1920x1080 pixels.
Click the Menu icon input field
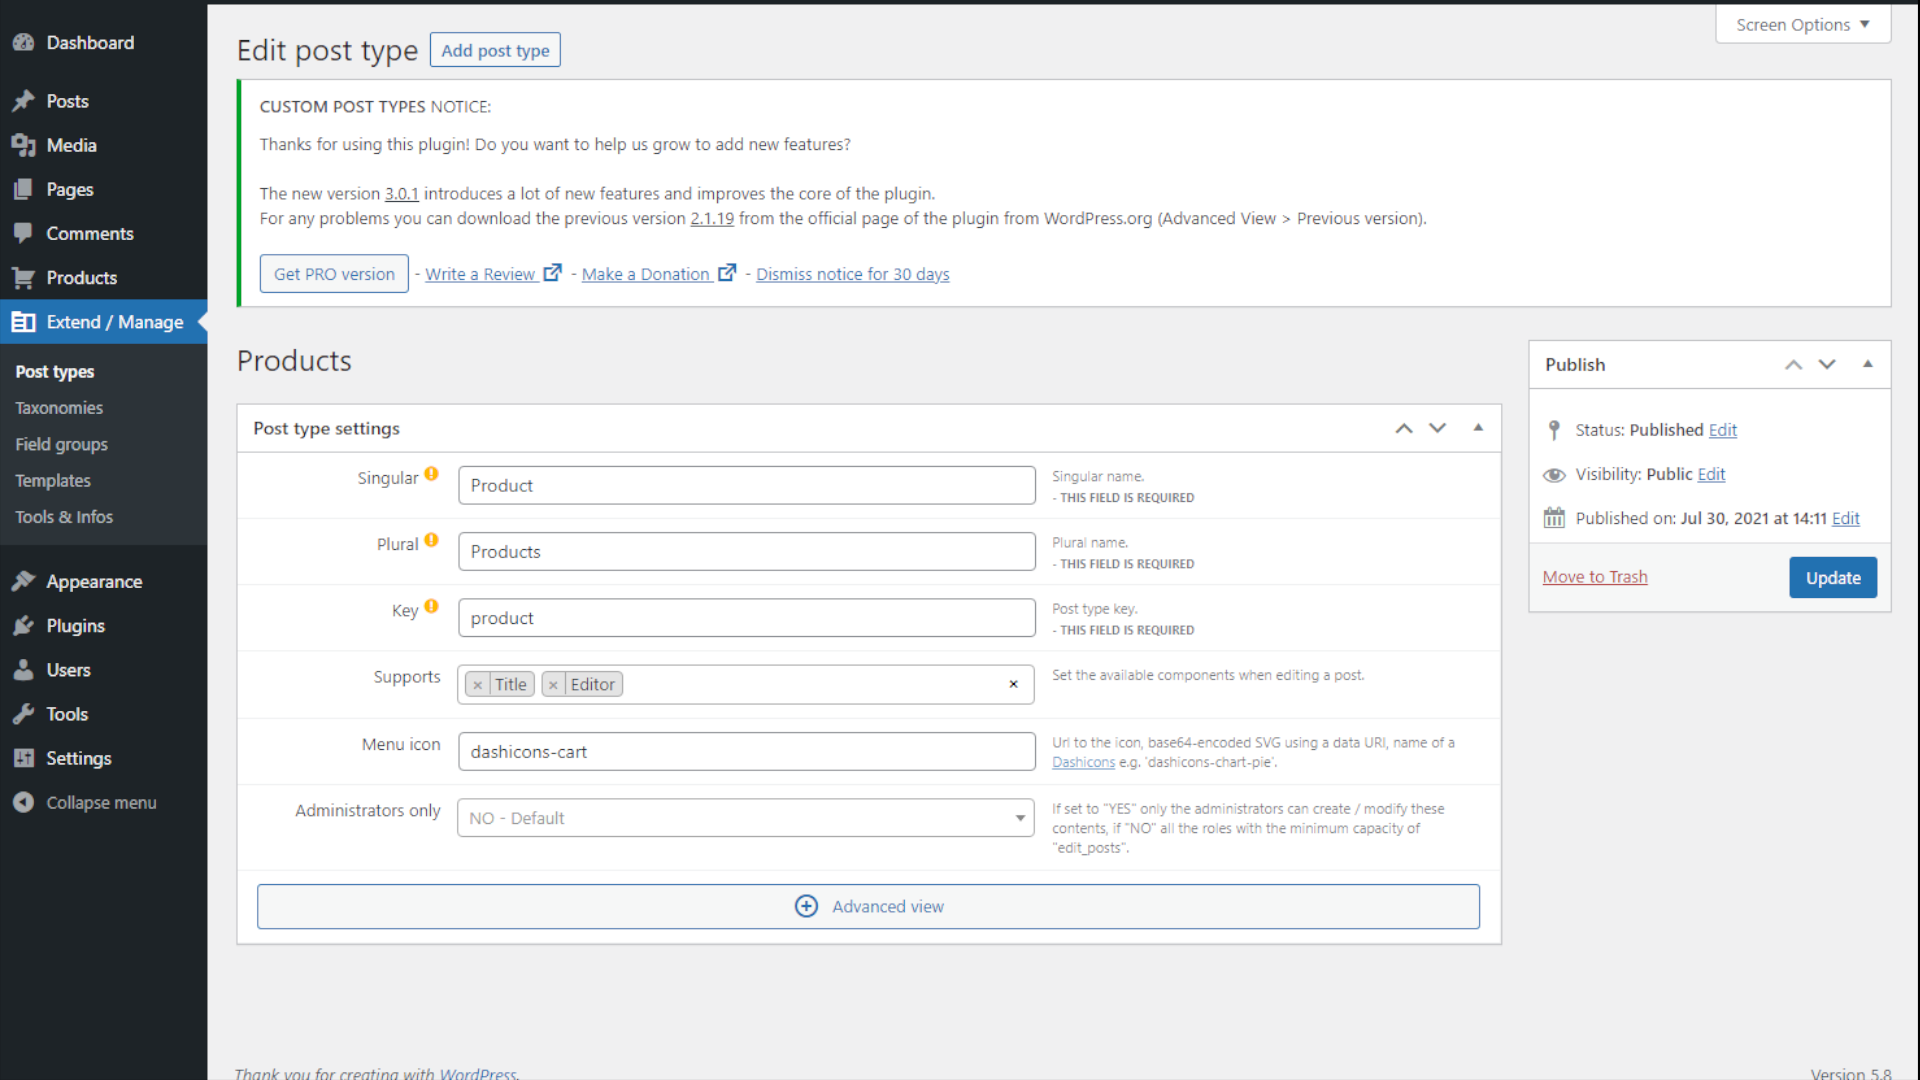tap(746, 752)
